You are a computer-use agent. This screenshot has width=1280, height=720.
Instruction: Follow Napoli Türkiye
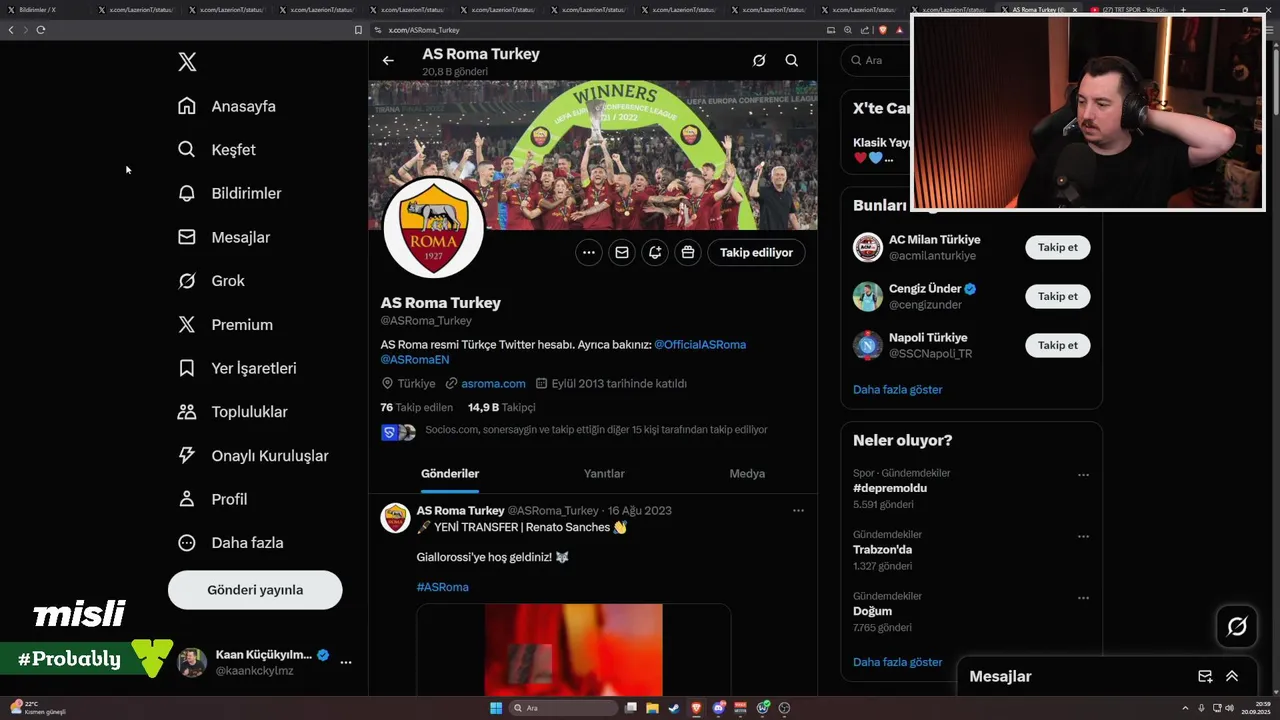click(1058, 345)
